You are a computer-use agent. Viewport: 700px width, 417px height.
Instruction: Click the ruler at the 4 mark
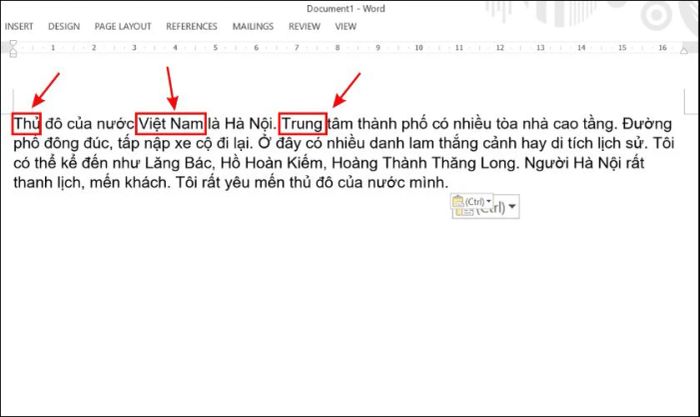click(x=175, y=47)
